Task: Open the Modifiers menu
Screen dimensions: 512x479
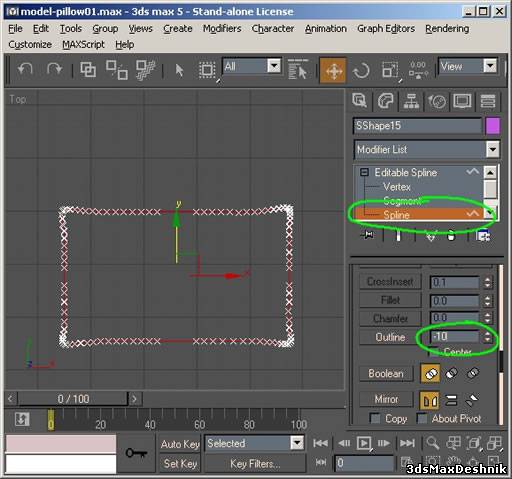Action: pos(222,29)
